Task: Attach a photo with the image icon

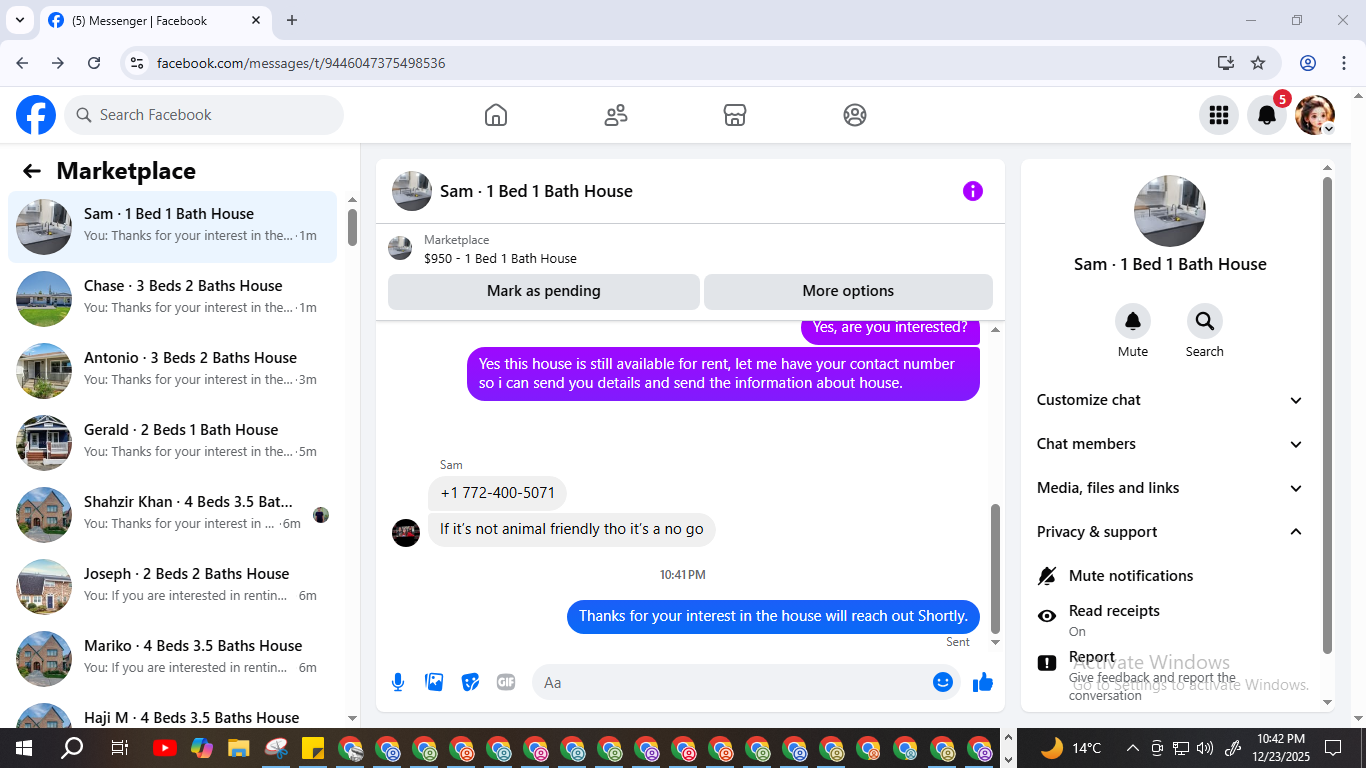Action: (434, 682)
